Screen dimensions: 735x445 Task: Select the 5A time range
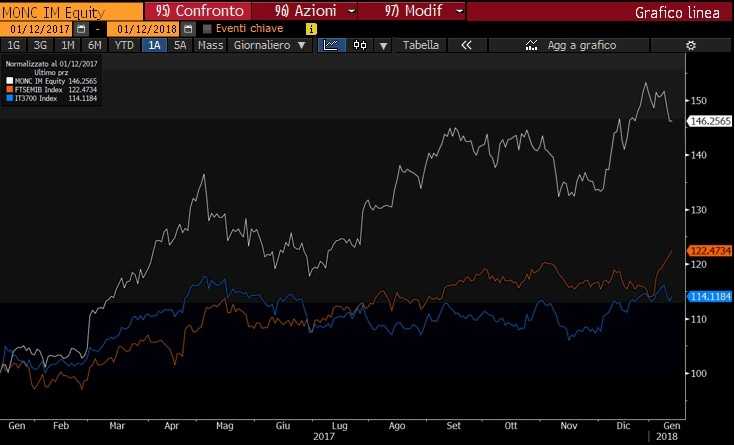pos(180,45)
